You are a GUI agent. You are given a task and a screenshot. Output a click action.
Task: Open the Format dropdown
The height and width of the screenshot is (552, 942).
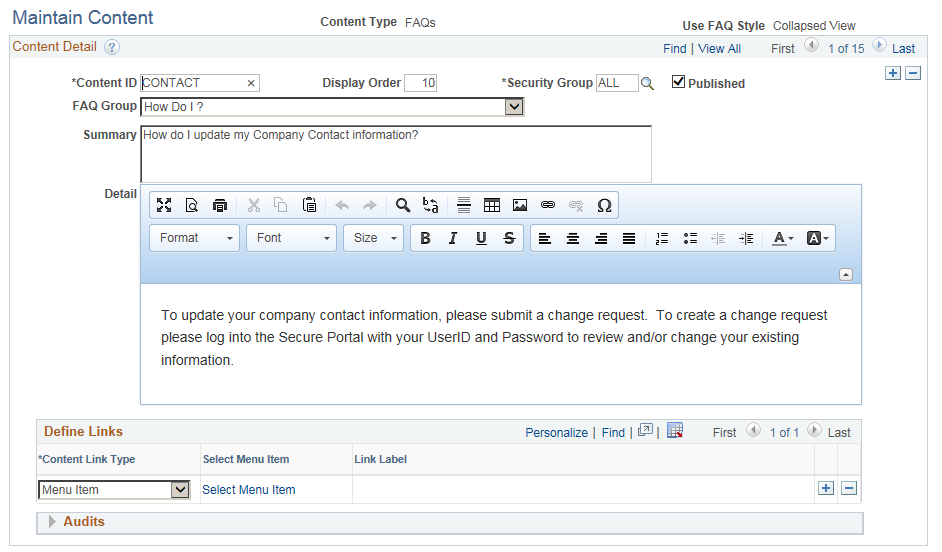[195, 238]
